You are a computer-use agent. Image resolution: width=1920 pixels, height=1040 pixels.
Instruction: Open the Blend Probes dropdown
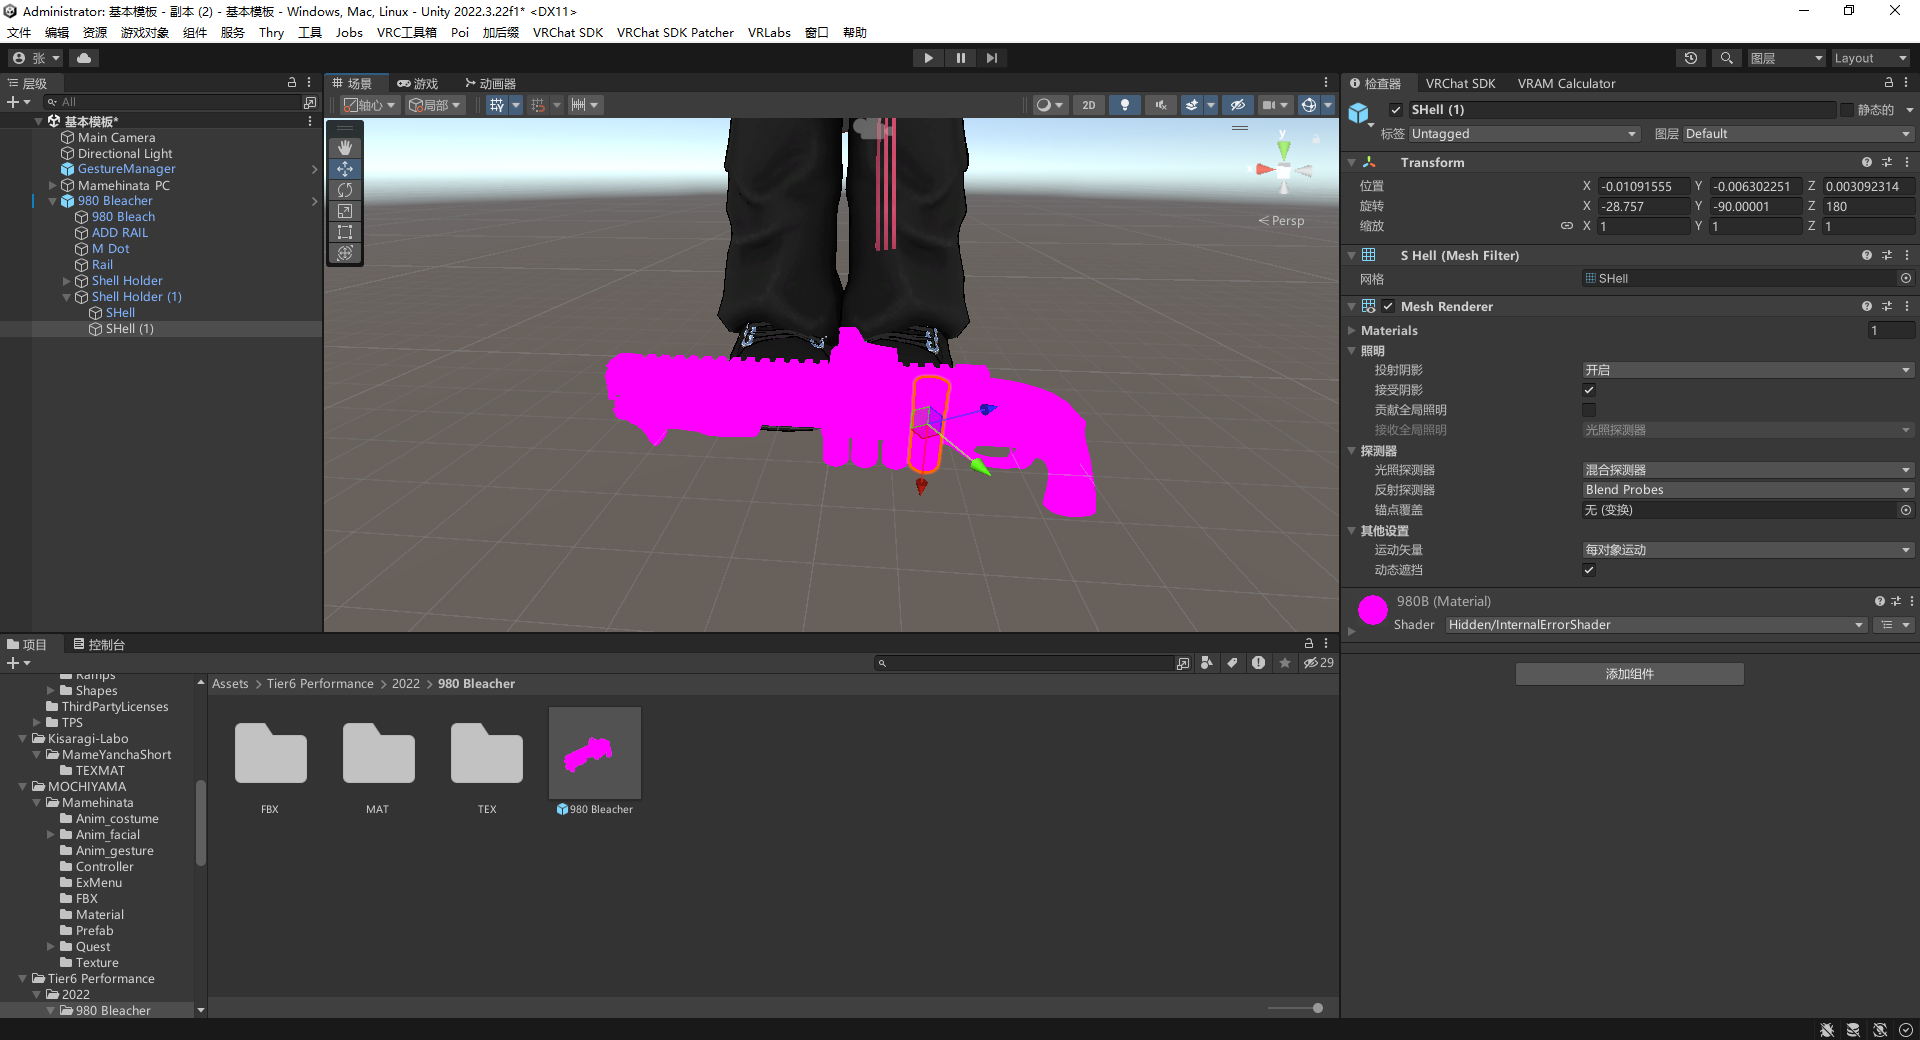pyautogui.click(x=1748, y=490)
